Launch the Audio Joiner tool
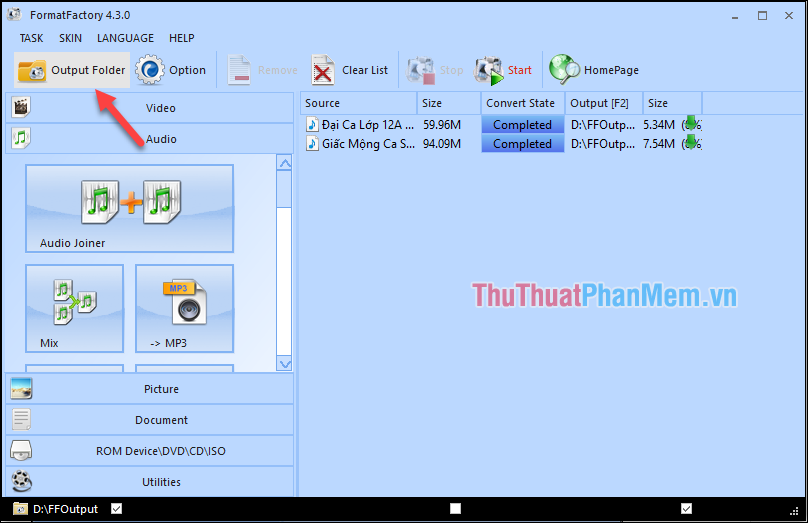 click(129, 208)
